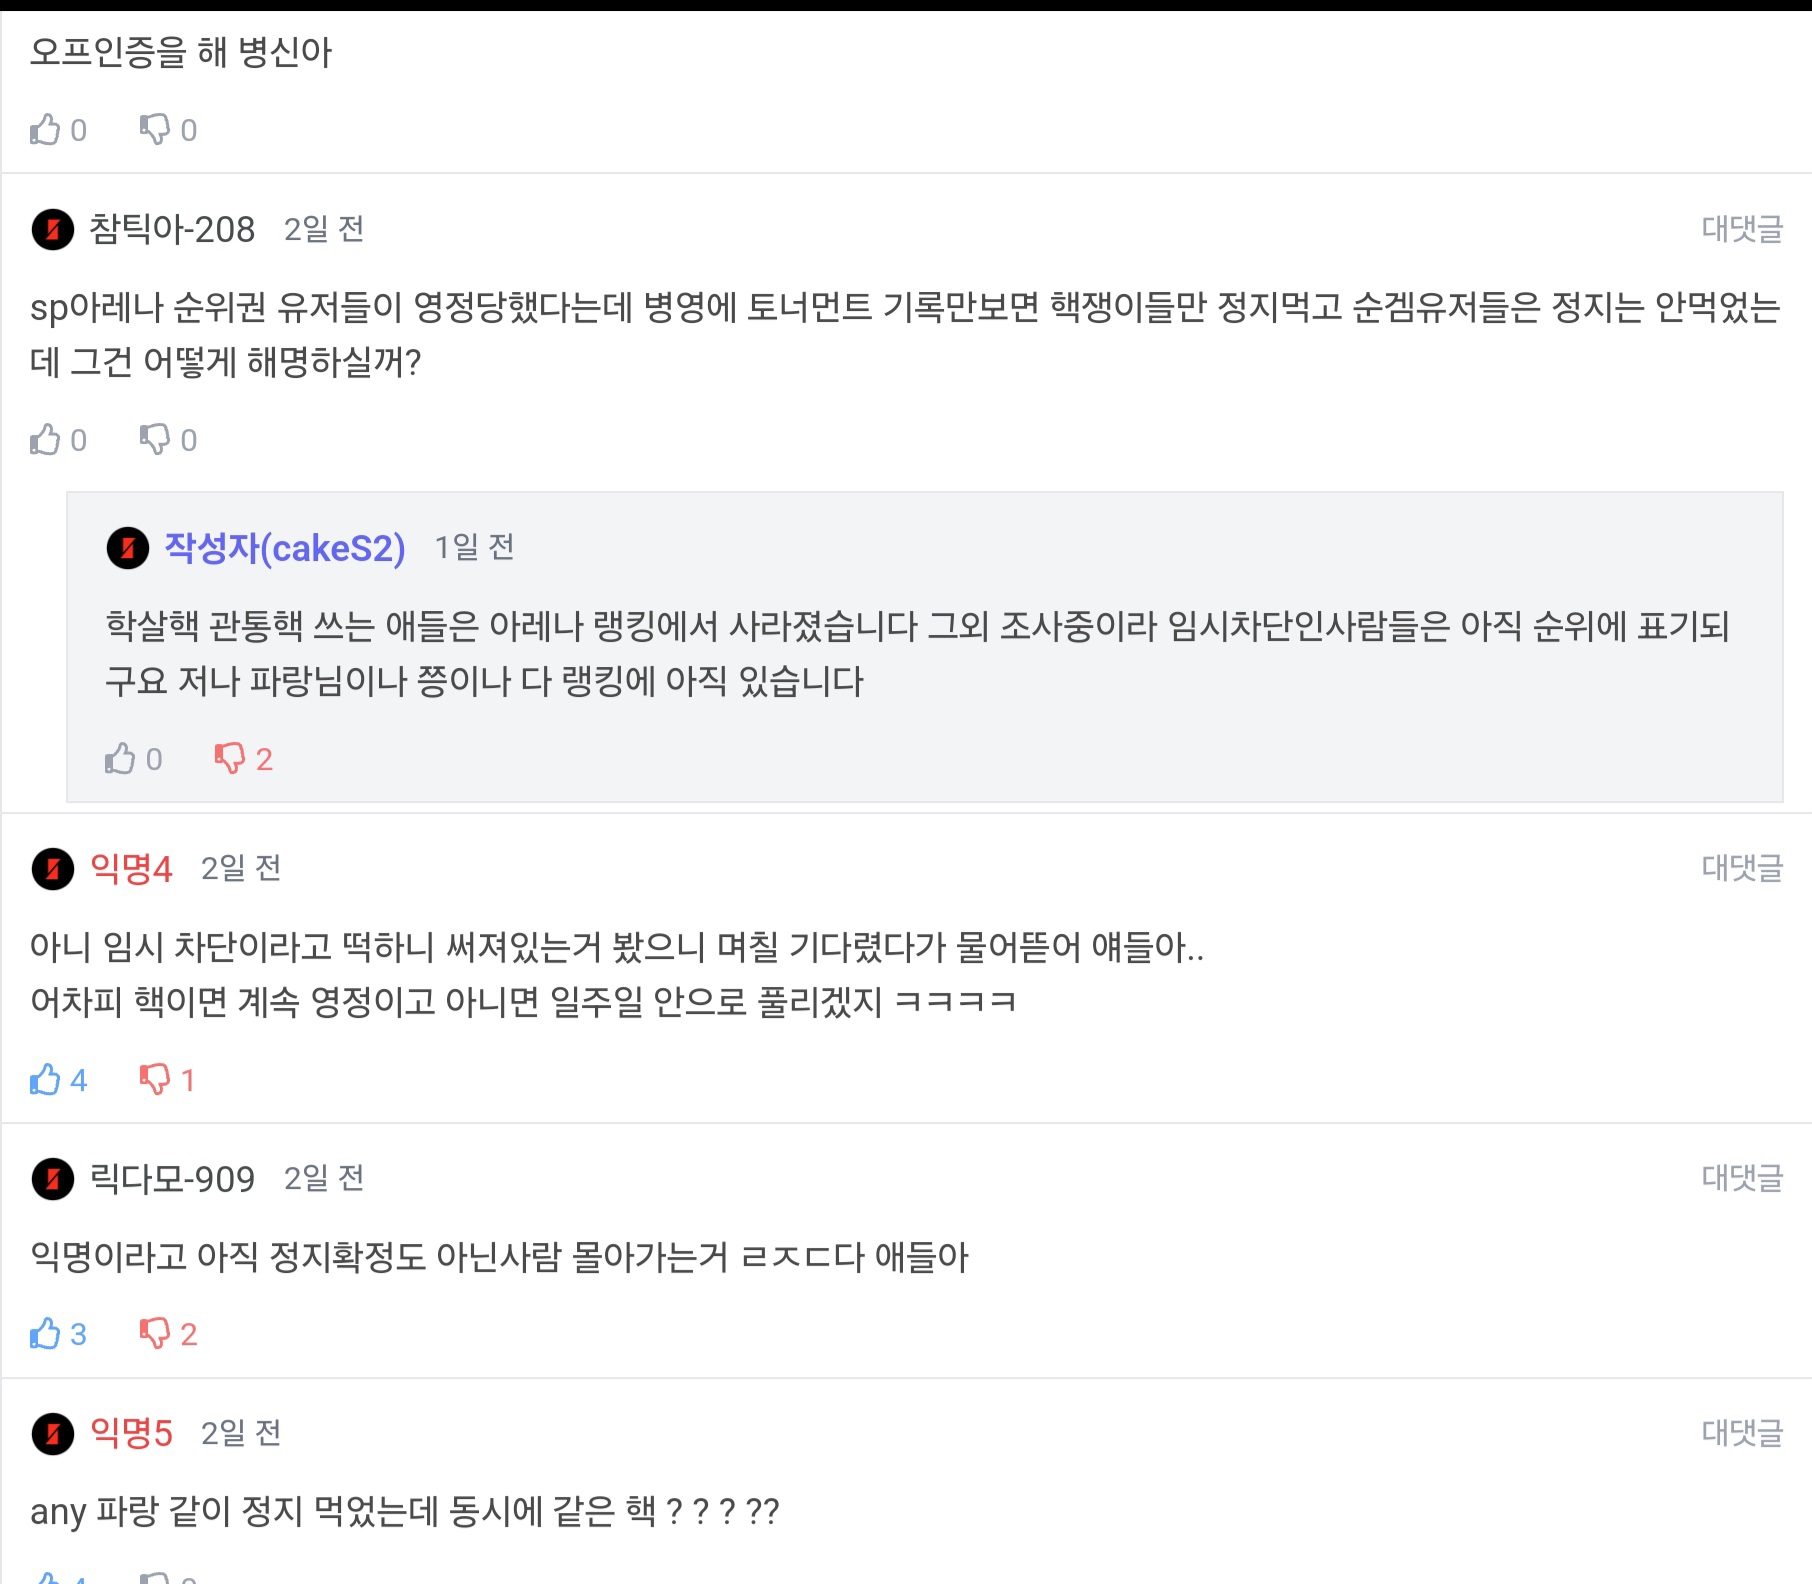
Task: Downvote the top 오프인증 comment
Action: (155, 130)
